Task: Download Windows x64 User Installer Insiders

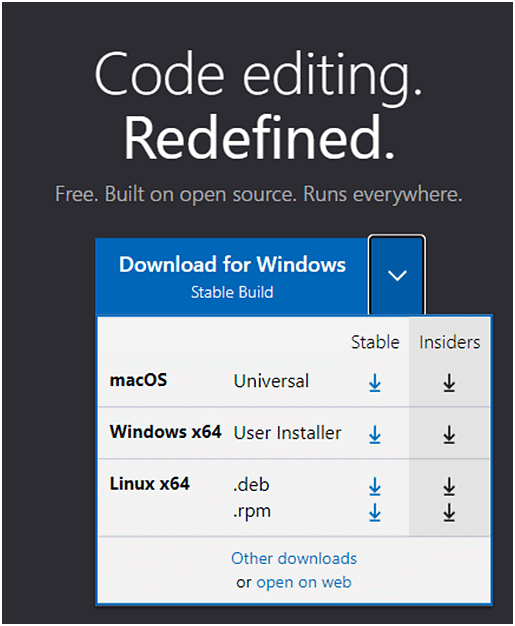Action: tap(449, 434)
